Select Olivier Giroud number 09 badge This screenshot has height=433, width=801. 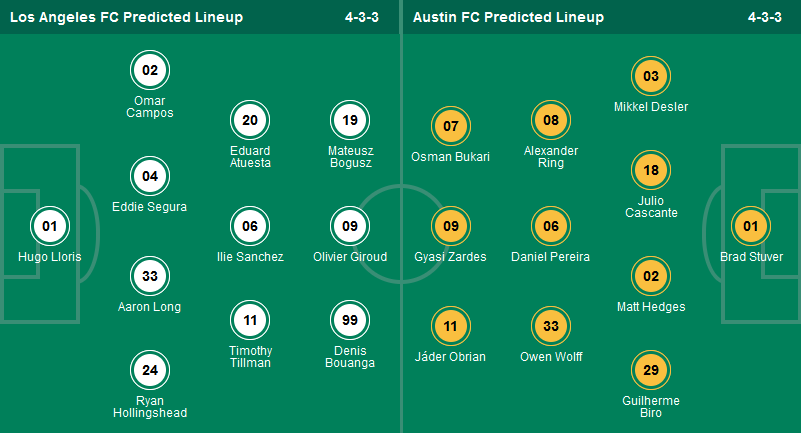350,226
